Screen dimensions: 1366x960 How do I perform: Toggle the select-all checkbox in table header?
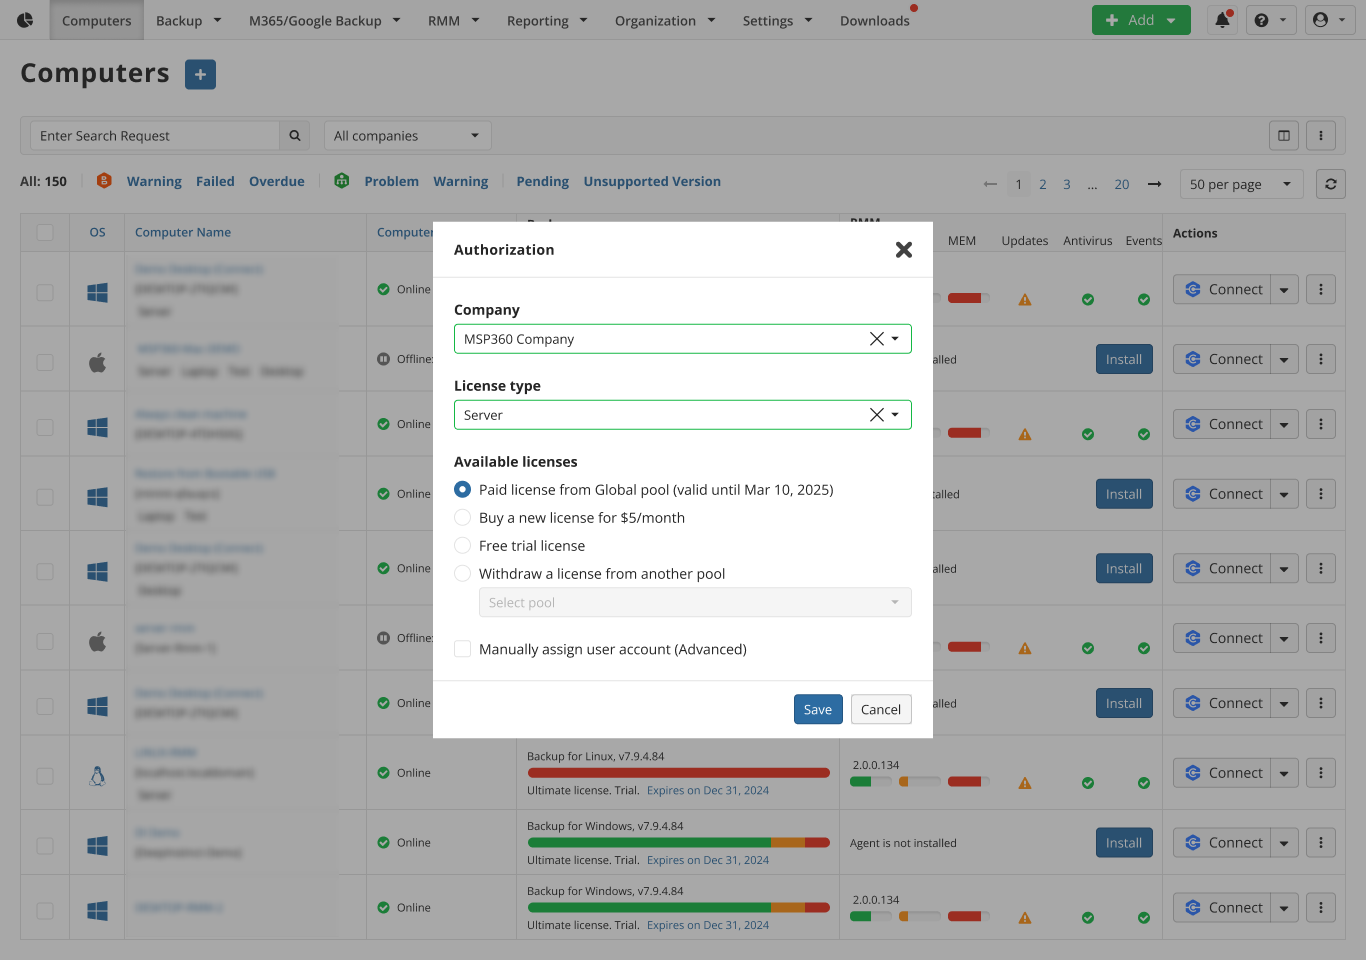45,232
